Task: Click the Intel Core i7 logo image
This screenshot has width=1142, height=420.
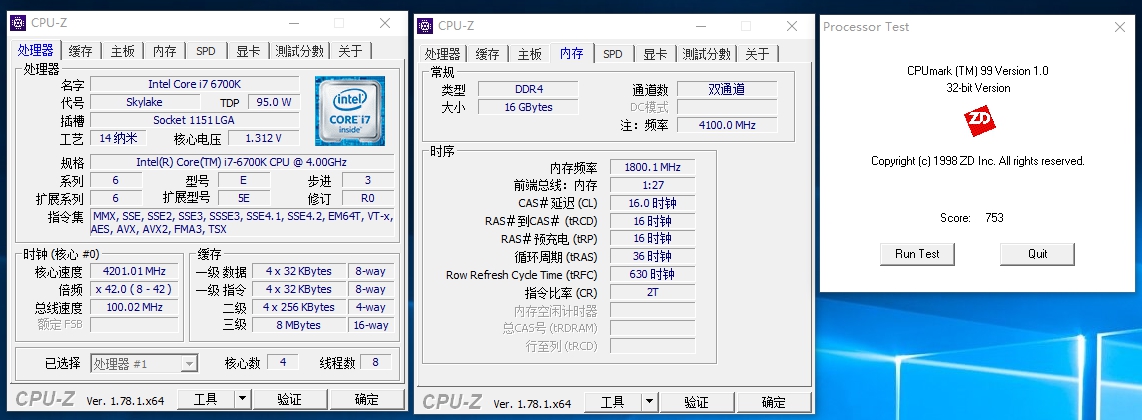Action: click(x=350, y=111)
